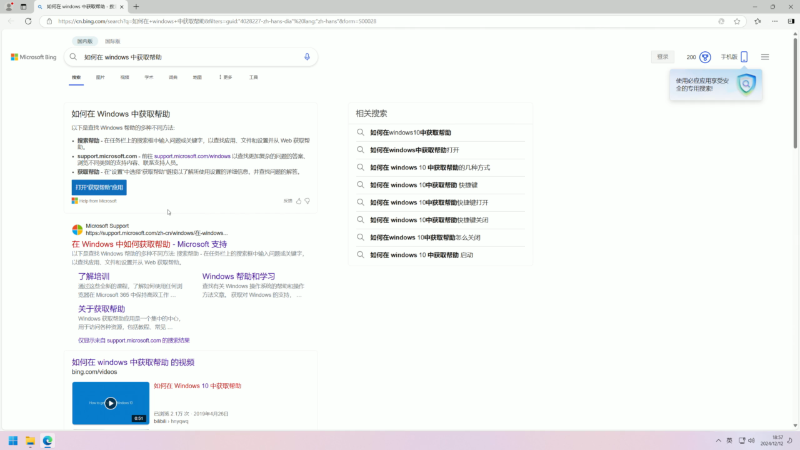Screen dimensions: 800x450
Task: Open the 如何在 windows 中获取帮助 的视频 heading
Action: click(x=133, y=362)
